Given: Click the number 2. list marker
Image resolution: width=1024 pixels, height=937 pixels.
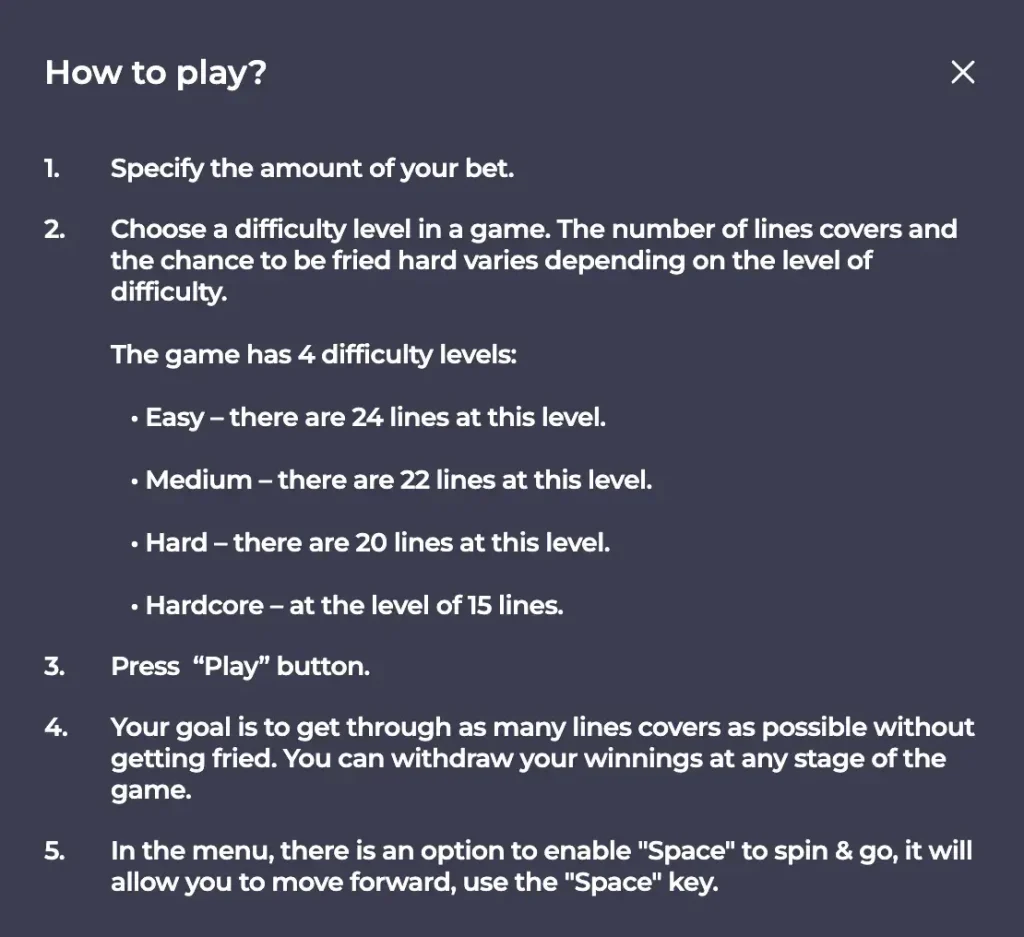Looking at the screenshot, I should 55,229.
